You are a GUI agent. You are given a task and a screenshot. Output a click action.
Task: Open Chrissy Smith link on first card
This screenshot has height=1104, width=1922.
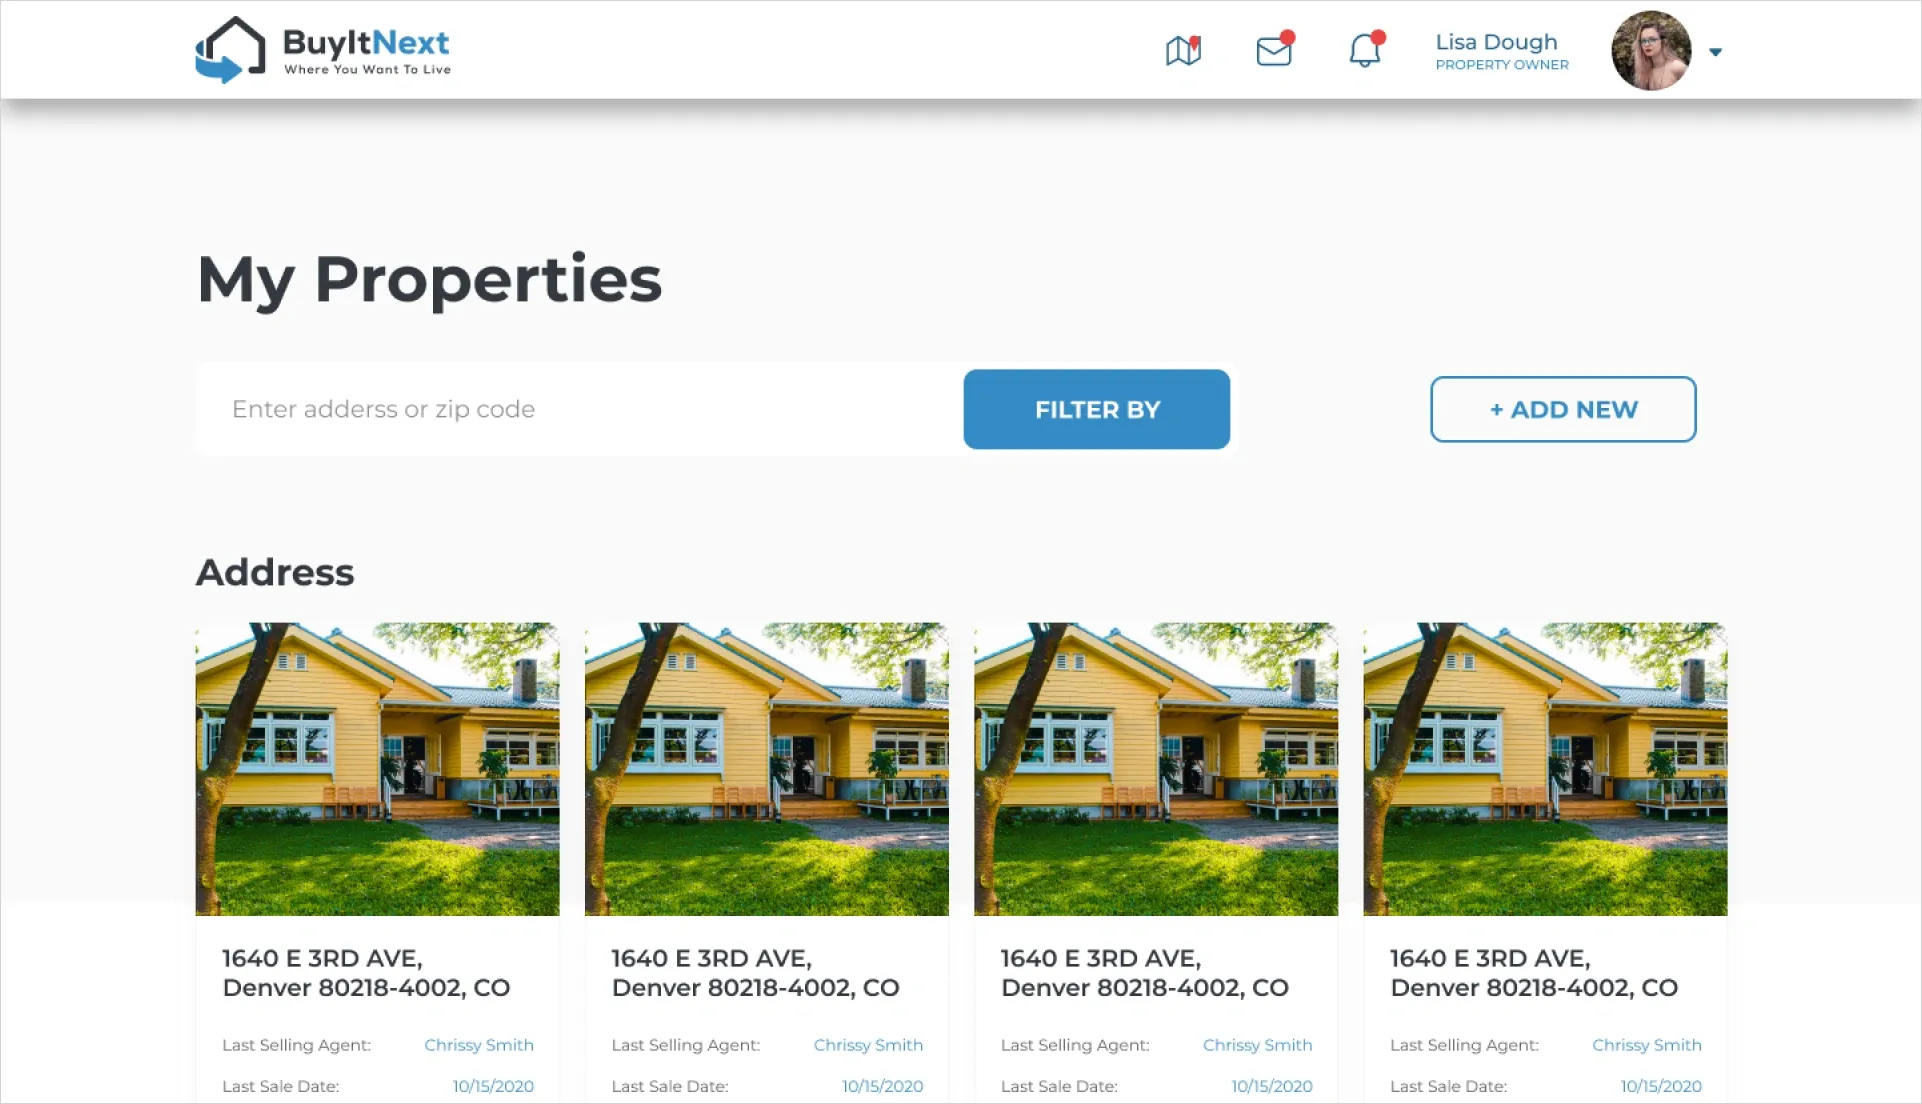(479, 1045)
